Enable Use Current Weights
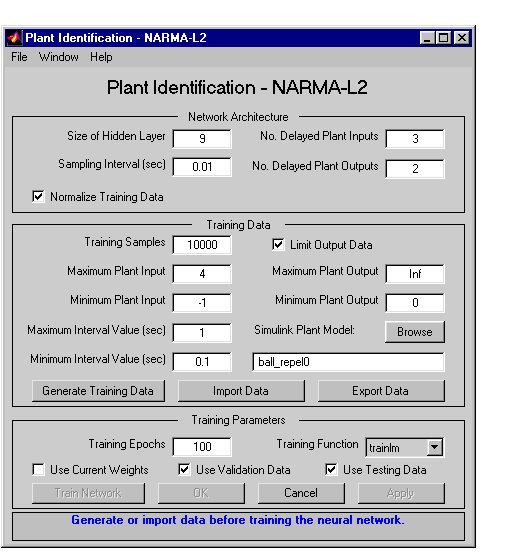 pyautogui.click(x=38, y=469)
